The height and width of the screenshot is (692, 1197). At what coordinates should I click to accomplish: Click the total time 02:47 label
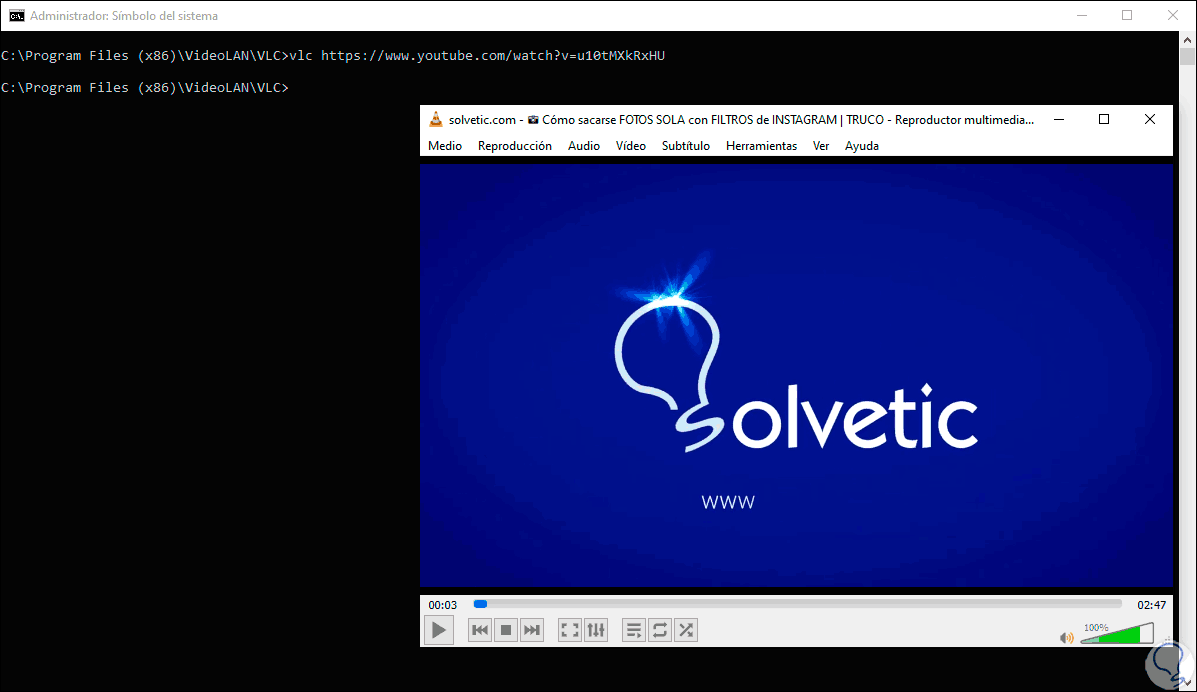pos(1151,605)
